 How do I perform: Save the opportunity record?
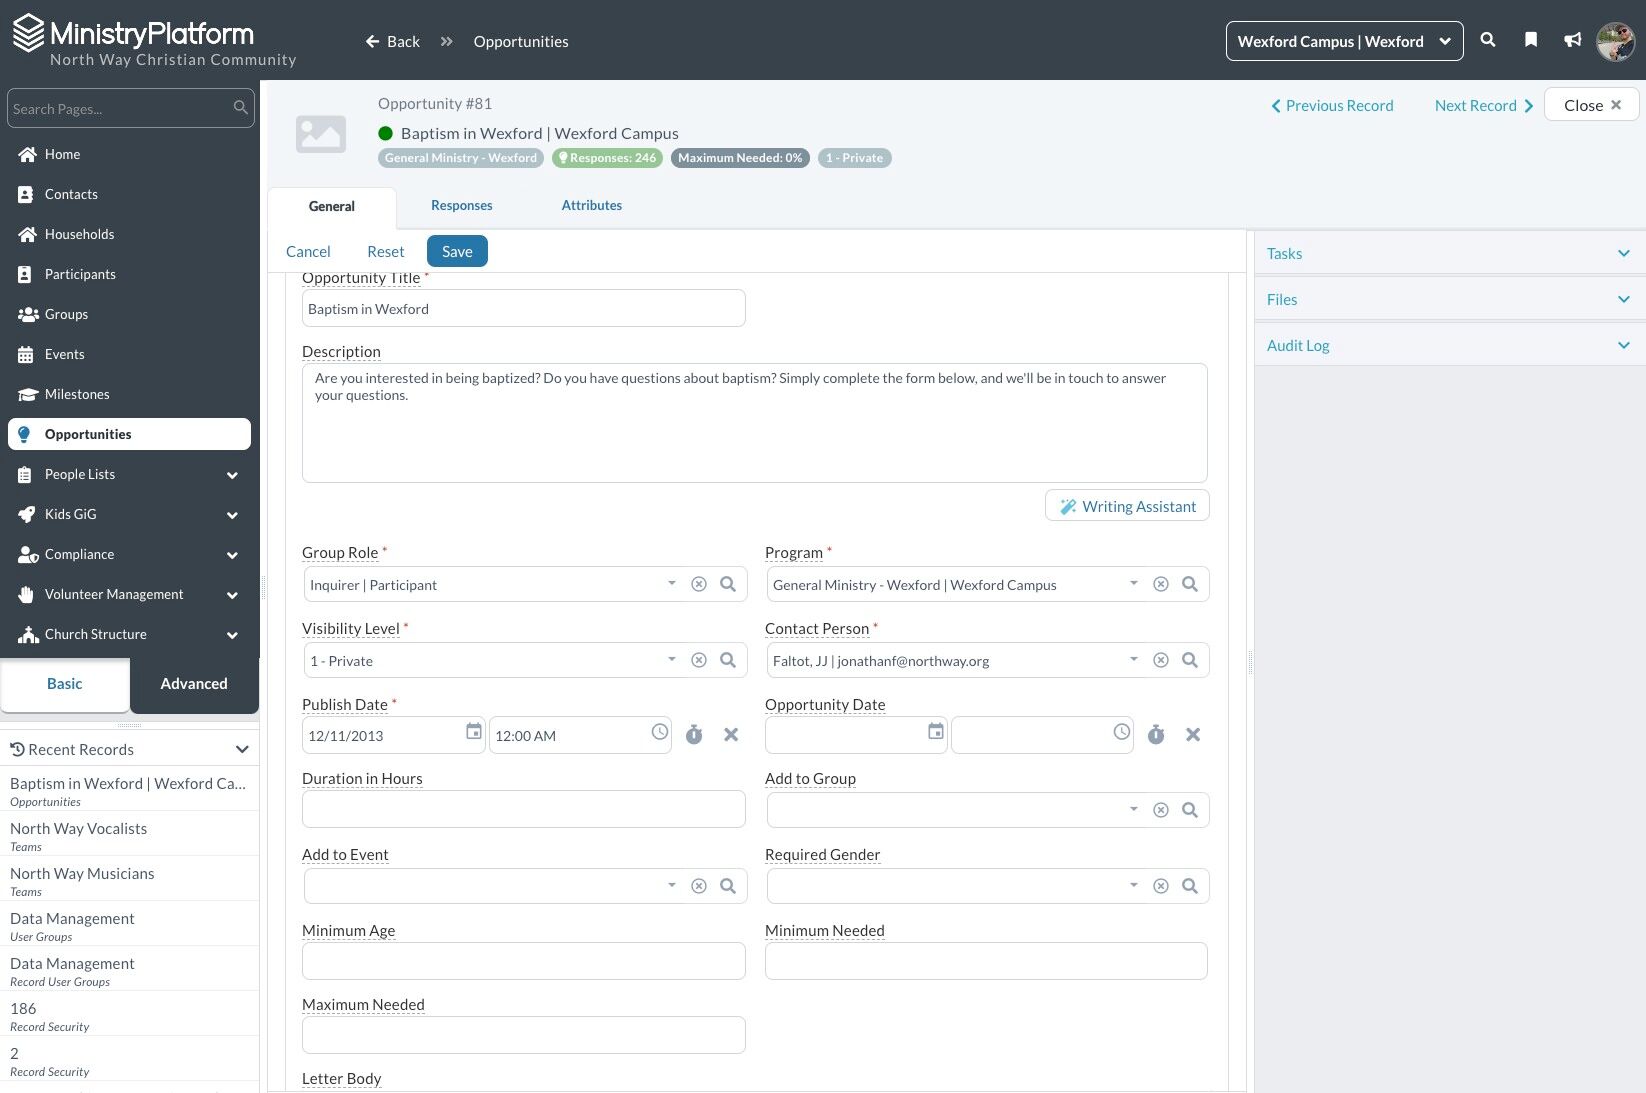click(457, 251)
